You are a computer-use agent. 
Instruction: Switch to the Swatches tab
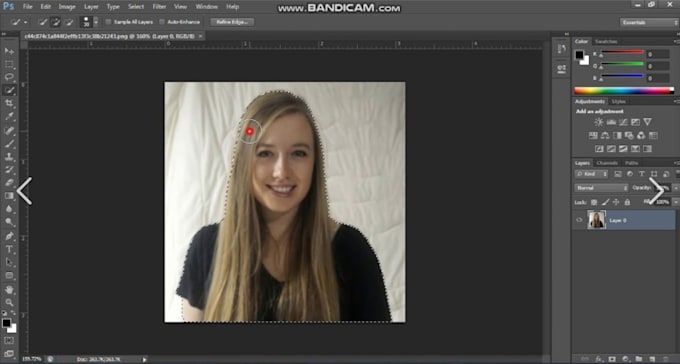click(606, 41)
